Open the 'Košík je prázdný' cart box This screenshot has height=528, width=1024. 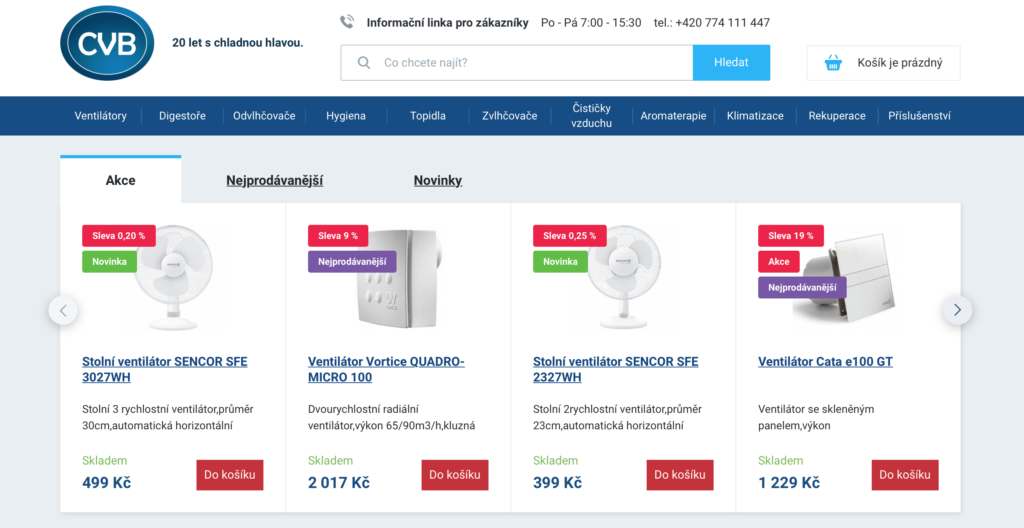tap(884, 63)
